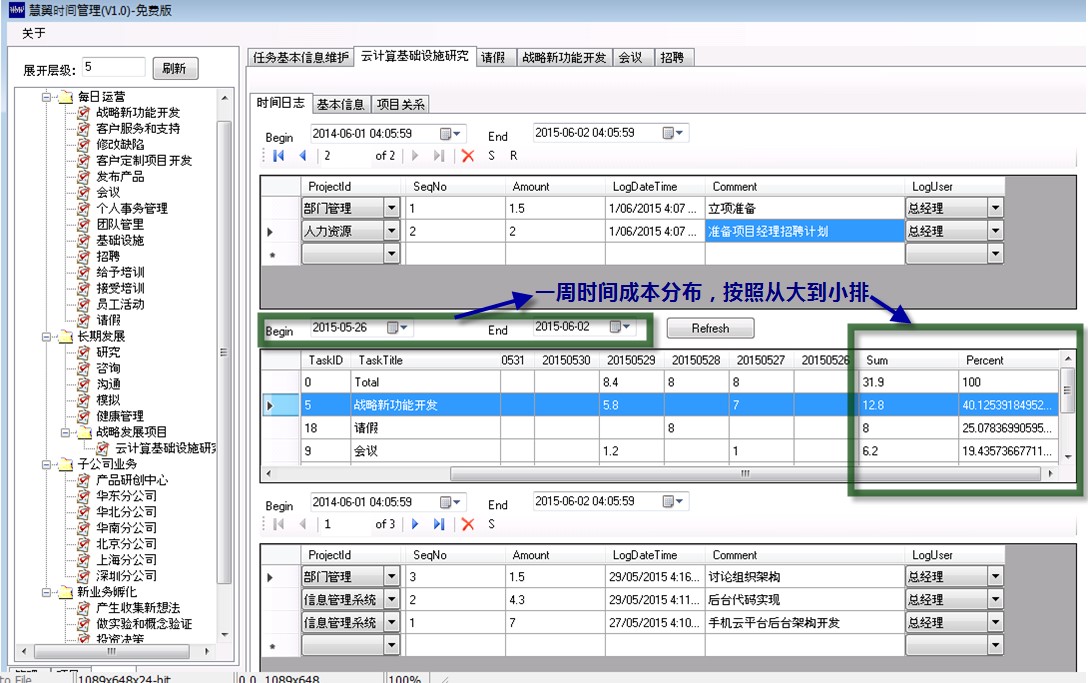Collapse the 长期发展 tree folder

pyautogui.click(x=46, y=337)
